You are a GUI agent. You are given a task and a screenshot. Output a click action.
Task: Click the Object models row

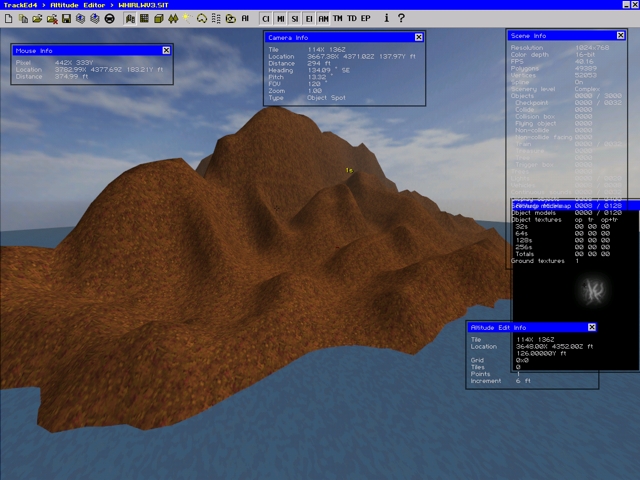click(x=566, y=213)
